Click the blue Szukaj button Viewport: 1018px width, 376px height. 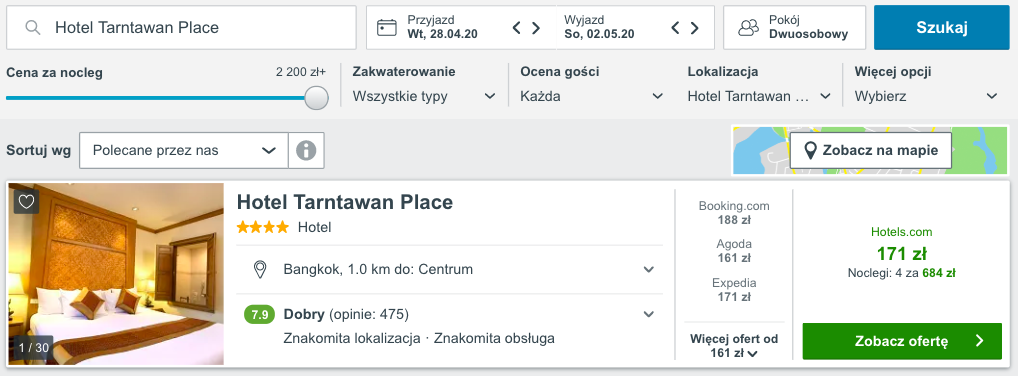click(941, 27)
